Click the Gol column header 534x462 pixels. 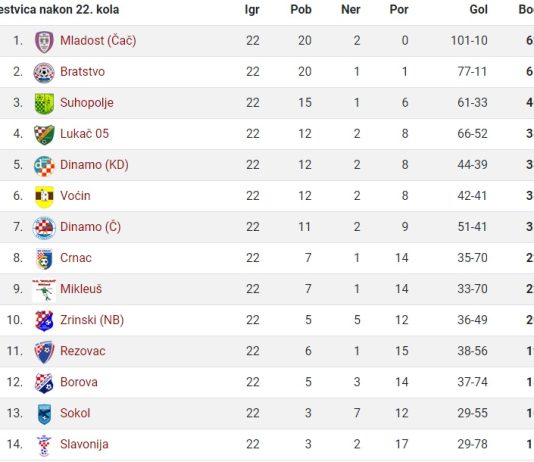coord(478,10)
